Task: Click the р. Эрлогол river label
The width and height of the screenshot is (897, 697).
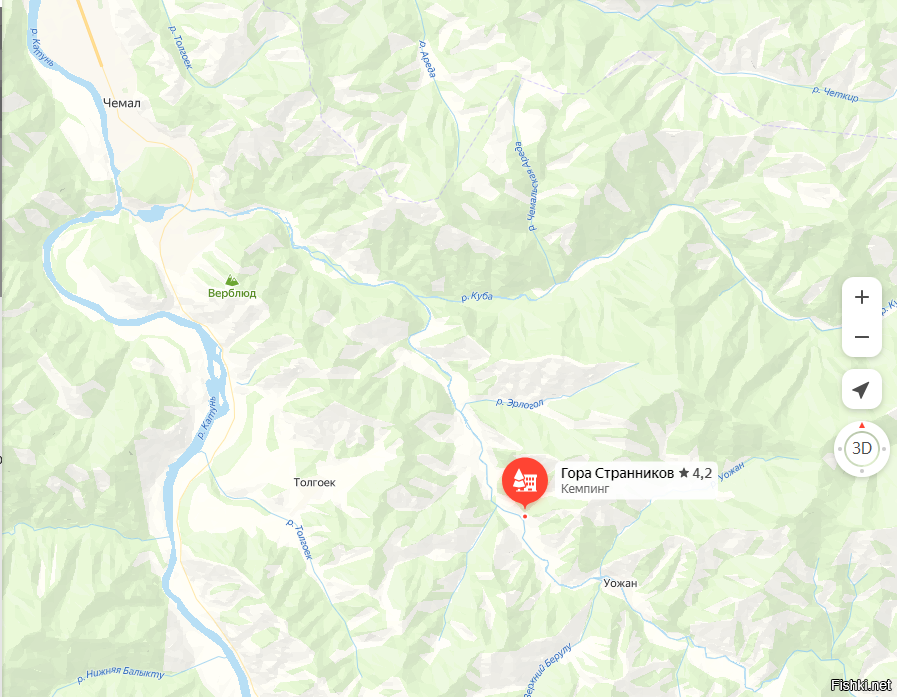Action: [x=519, y=403]
